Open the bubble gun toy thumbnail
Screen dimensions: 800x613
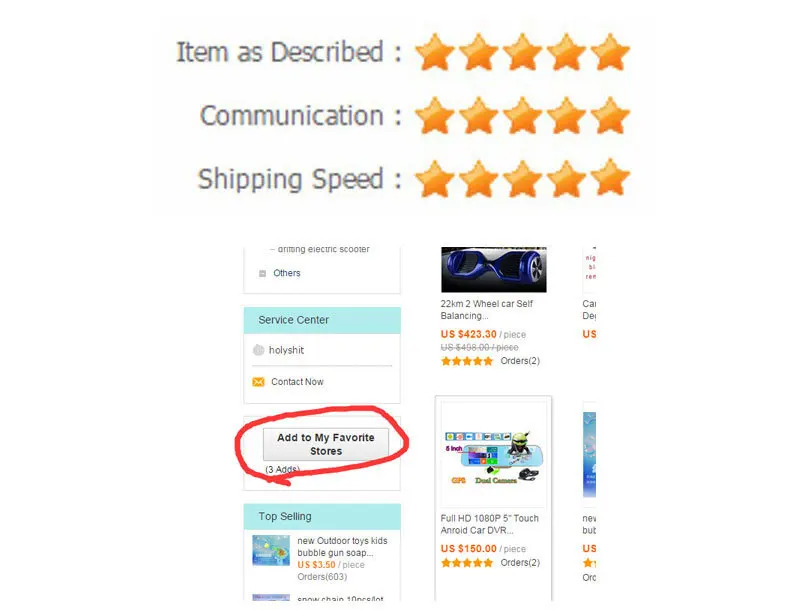(x=271, y=550)
